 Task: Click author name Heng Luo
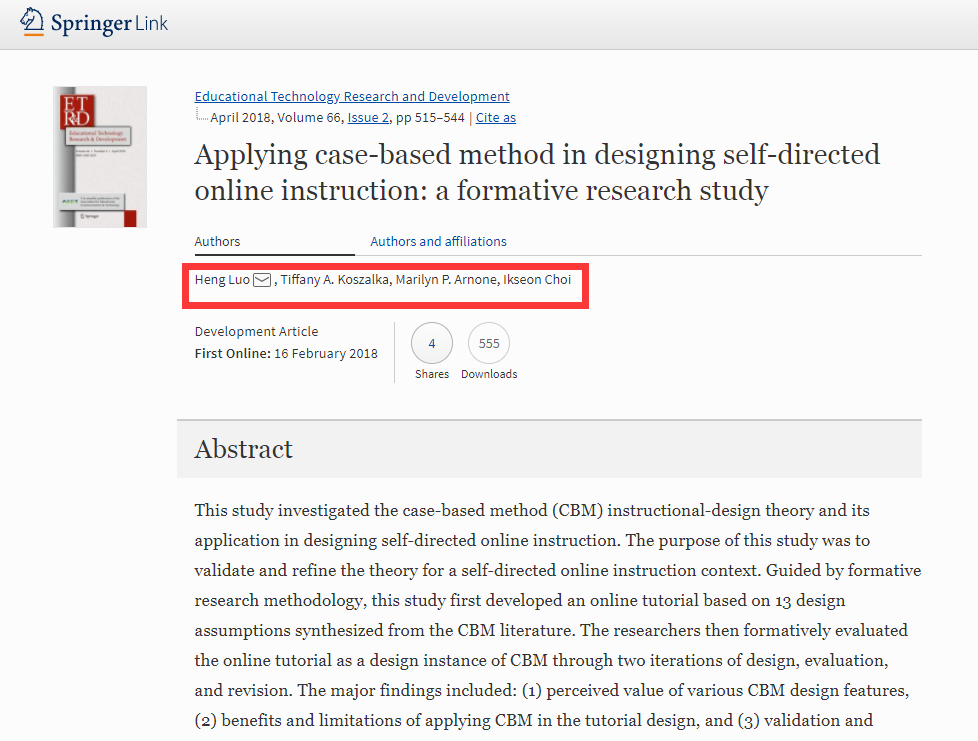click(222, 280)
